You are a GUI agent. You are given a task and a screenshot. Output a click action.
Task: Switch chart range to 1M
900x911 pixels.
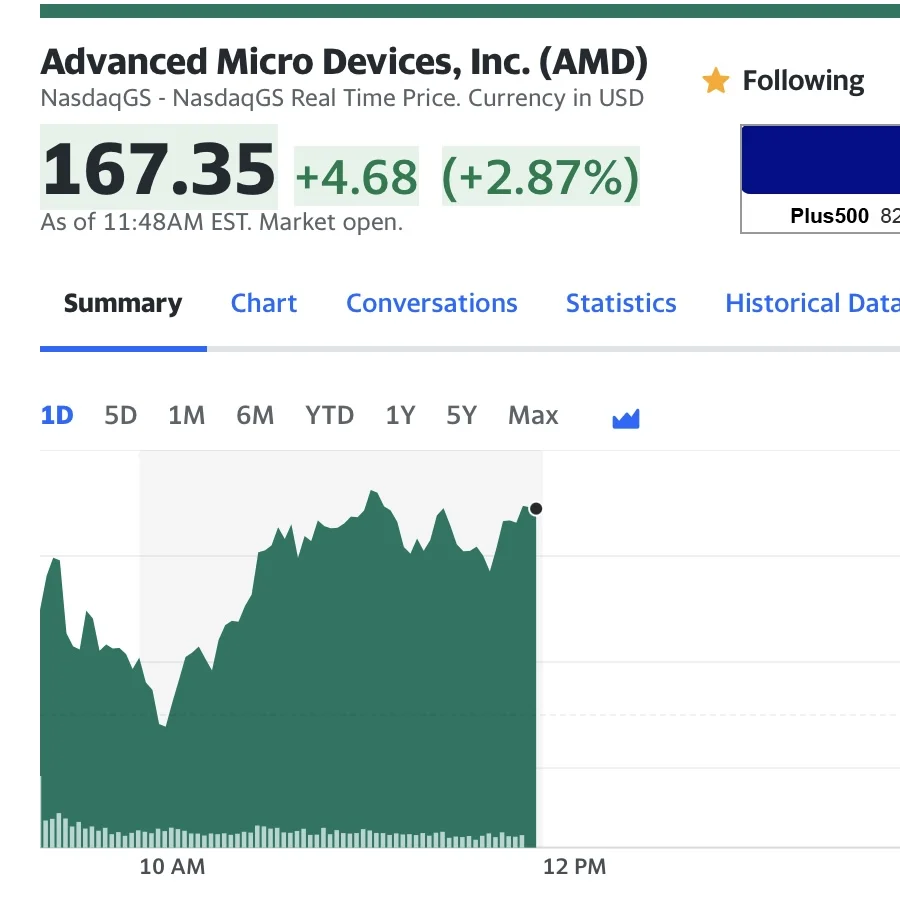click(x=186, y=415)
